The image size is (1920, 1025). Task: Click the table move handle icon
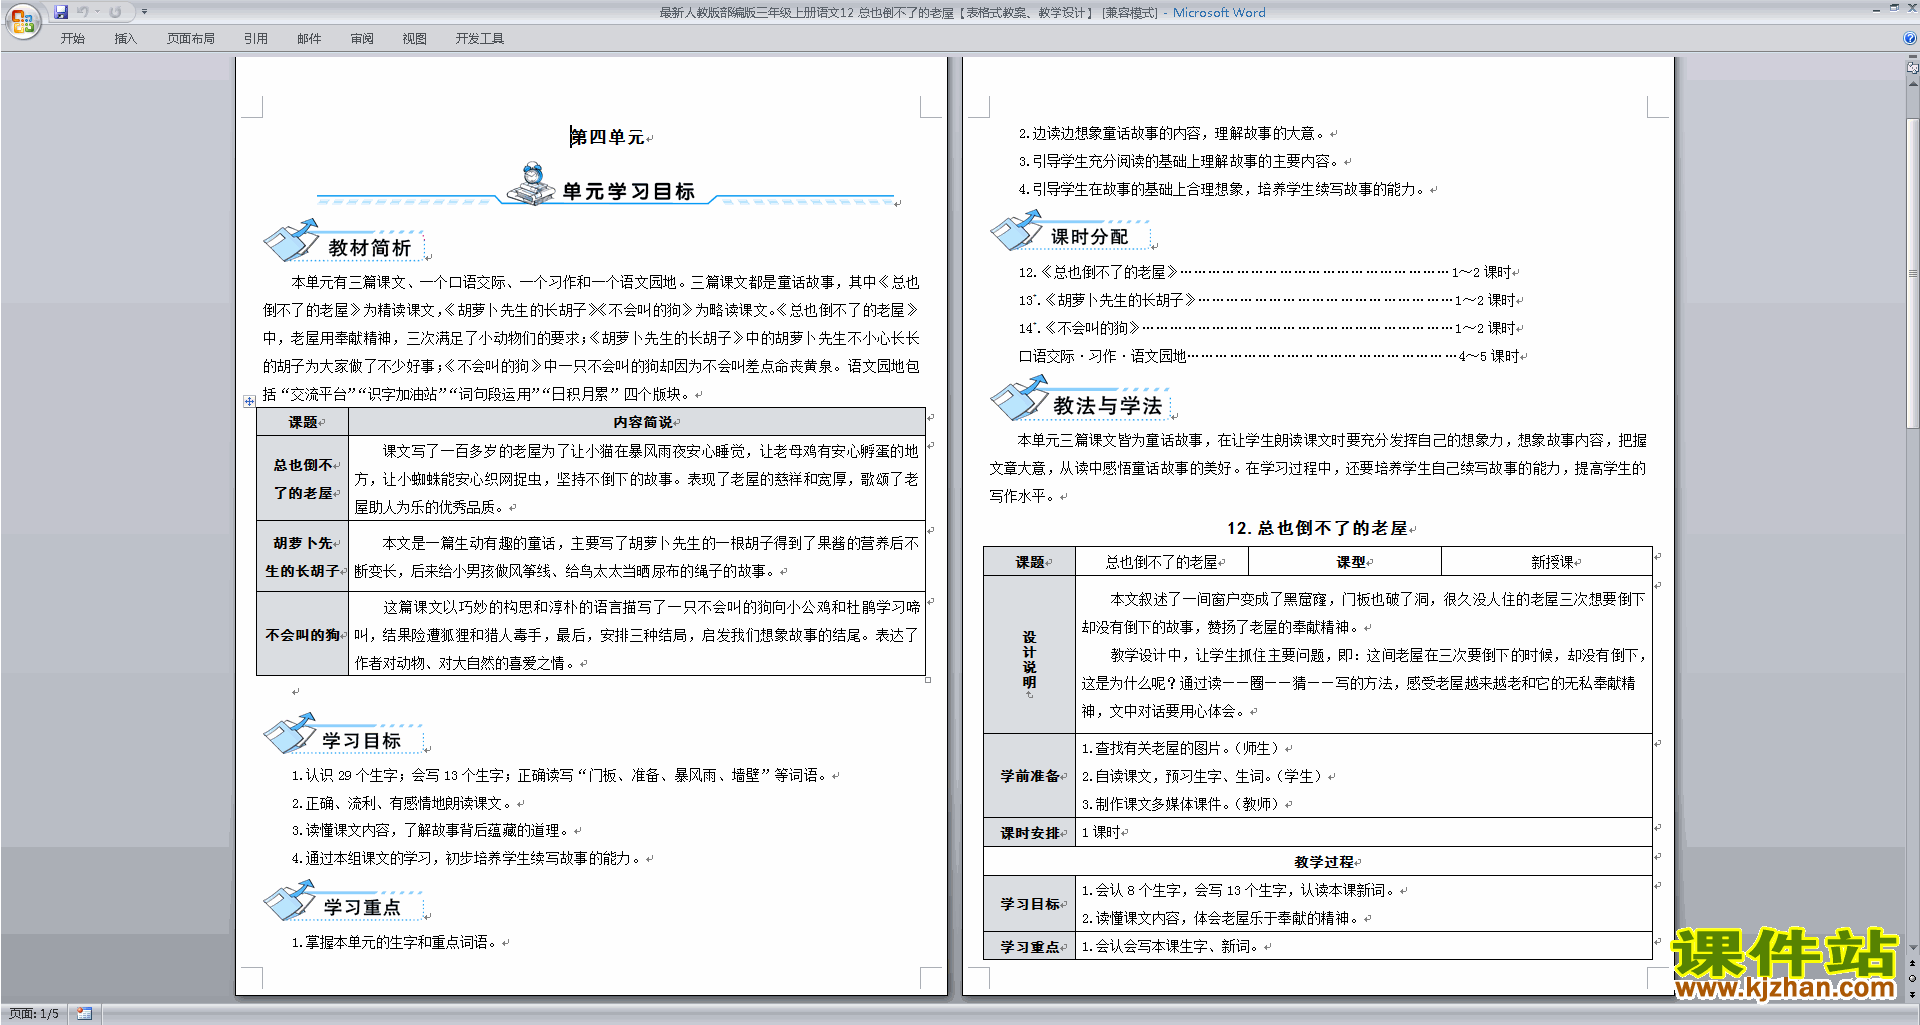(x=249, y=401)
